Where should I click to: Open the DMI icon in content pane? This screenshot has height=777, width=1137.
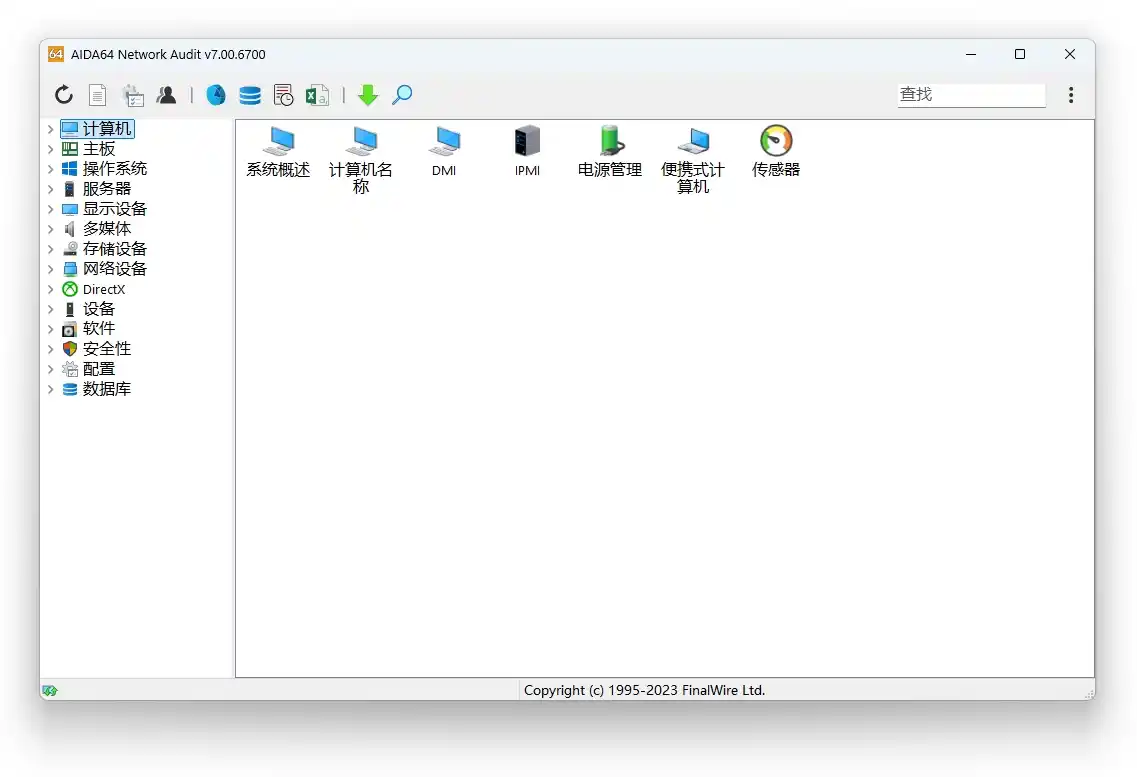point(444,151)
